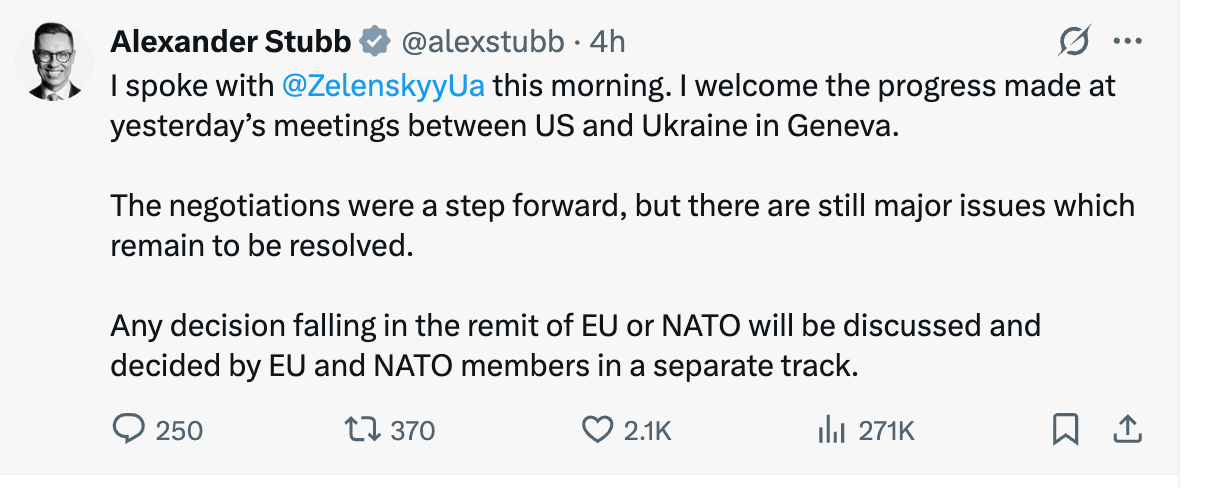This screenshot has height=488, width=1210.
Task: Open the @ZelenskyyUa mention link
Action: (x=384, y=86)
